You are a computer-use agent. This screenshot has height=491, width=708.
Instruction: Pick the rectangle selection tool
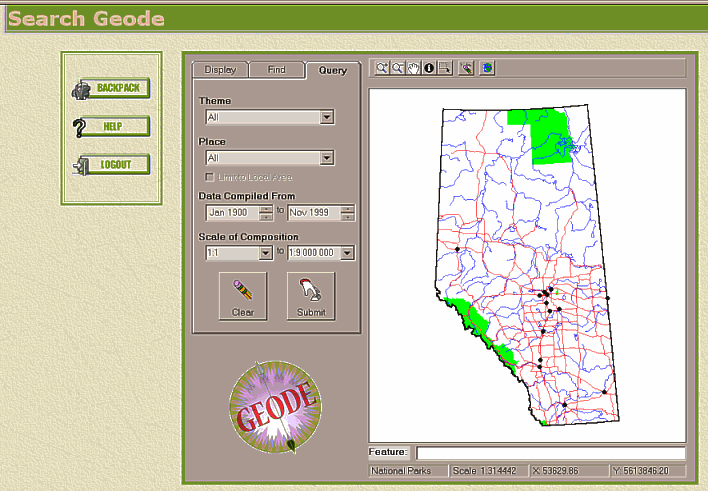coord(444,68)
